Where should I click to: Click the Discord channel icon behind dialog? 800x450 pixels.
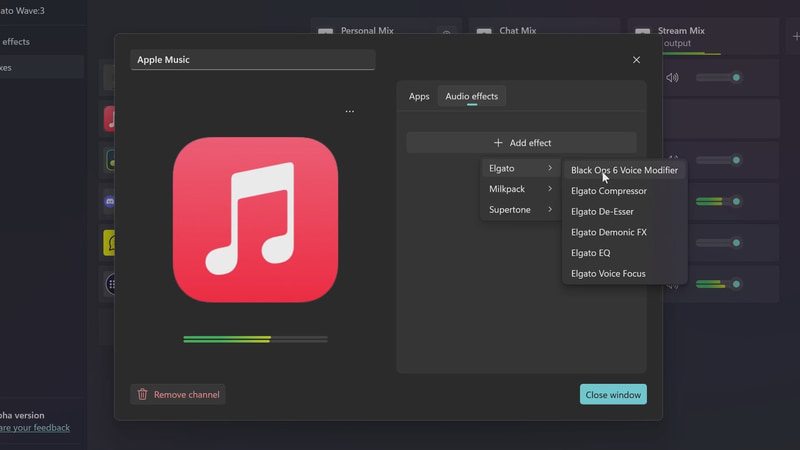point(109,202)
